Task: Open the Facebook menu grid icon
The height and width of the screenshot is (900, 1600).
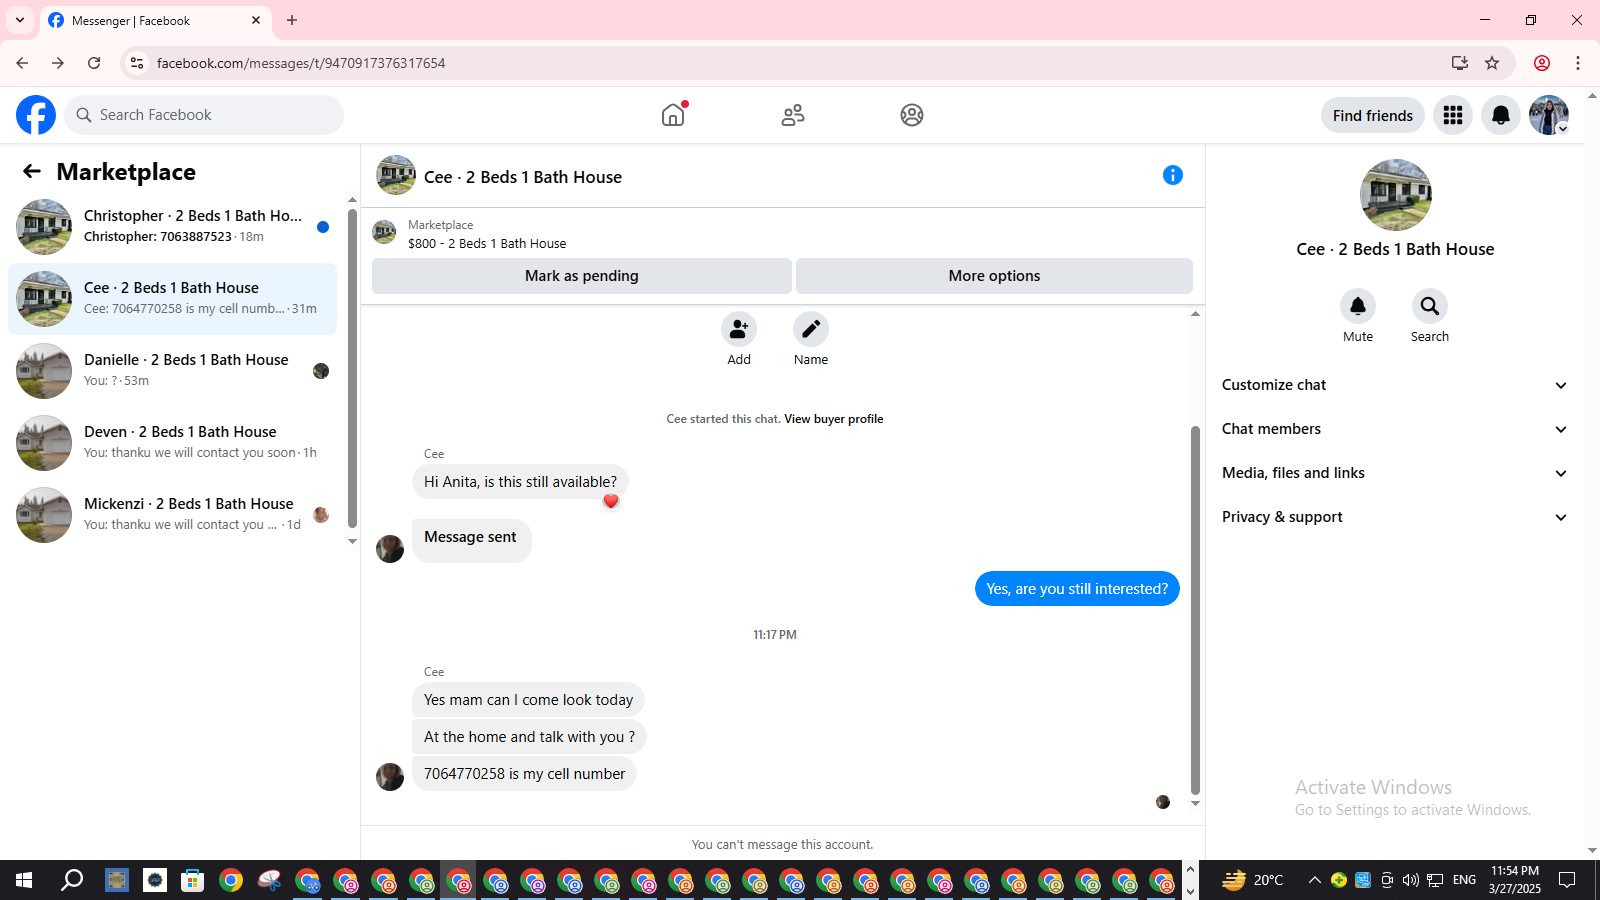Action: click(1453, 115)
